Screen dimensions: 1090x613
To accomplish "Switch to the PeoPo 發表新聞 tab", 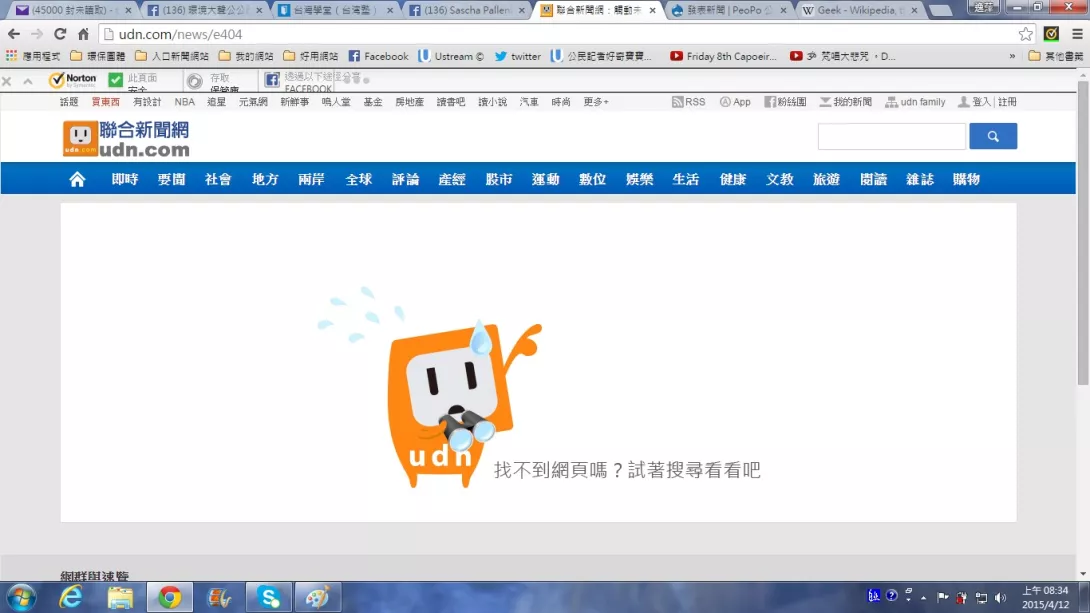I will point(729,10).
